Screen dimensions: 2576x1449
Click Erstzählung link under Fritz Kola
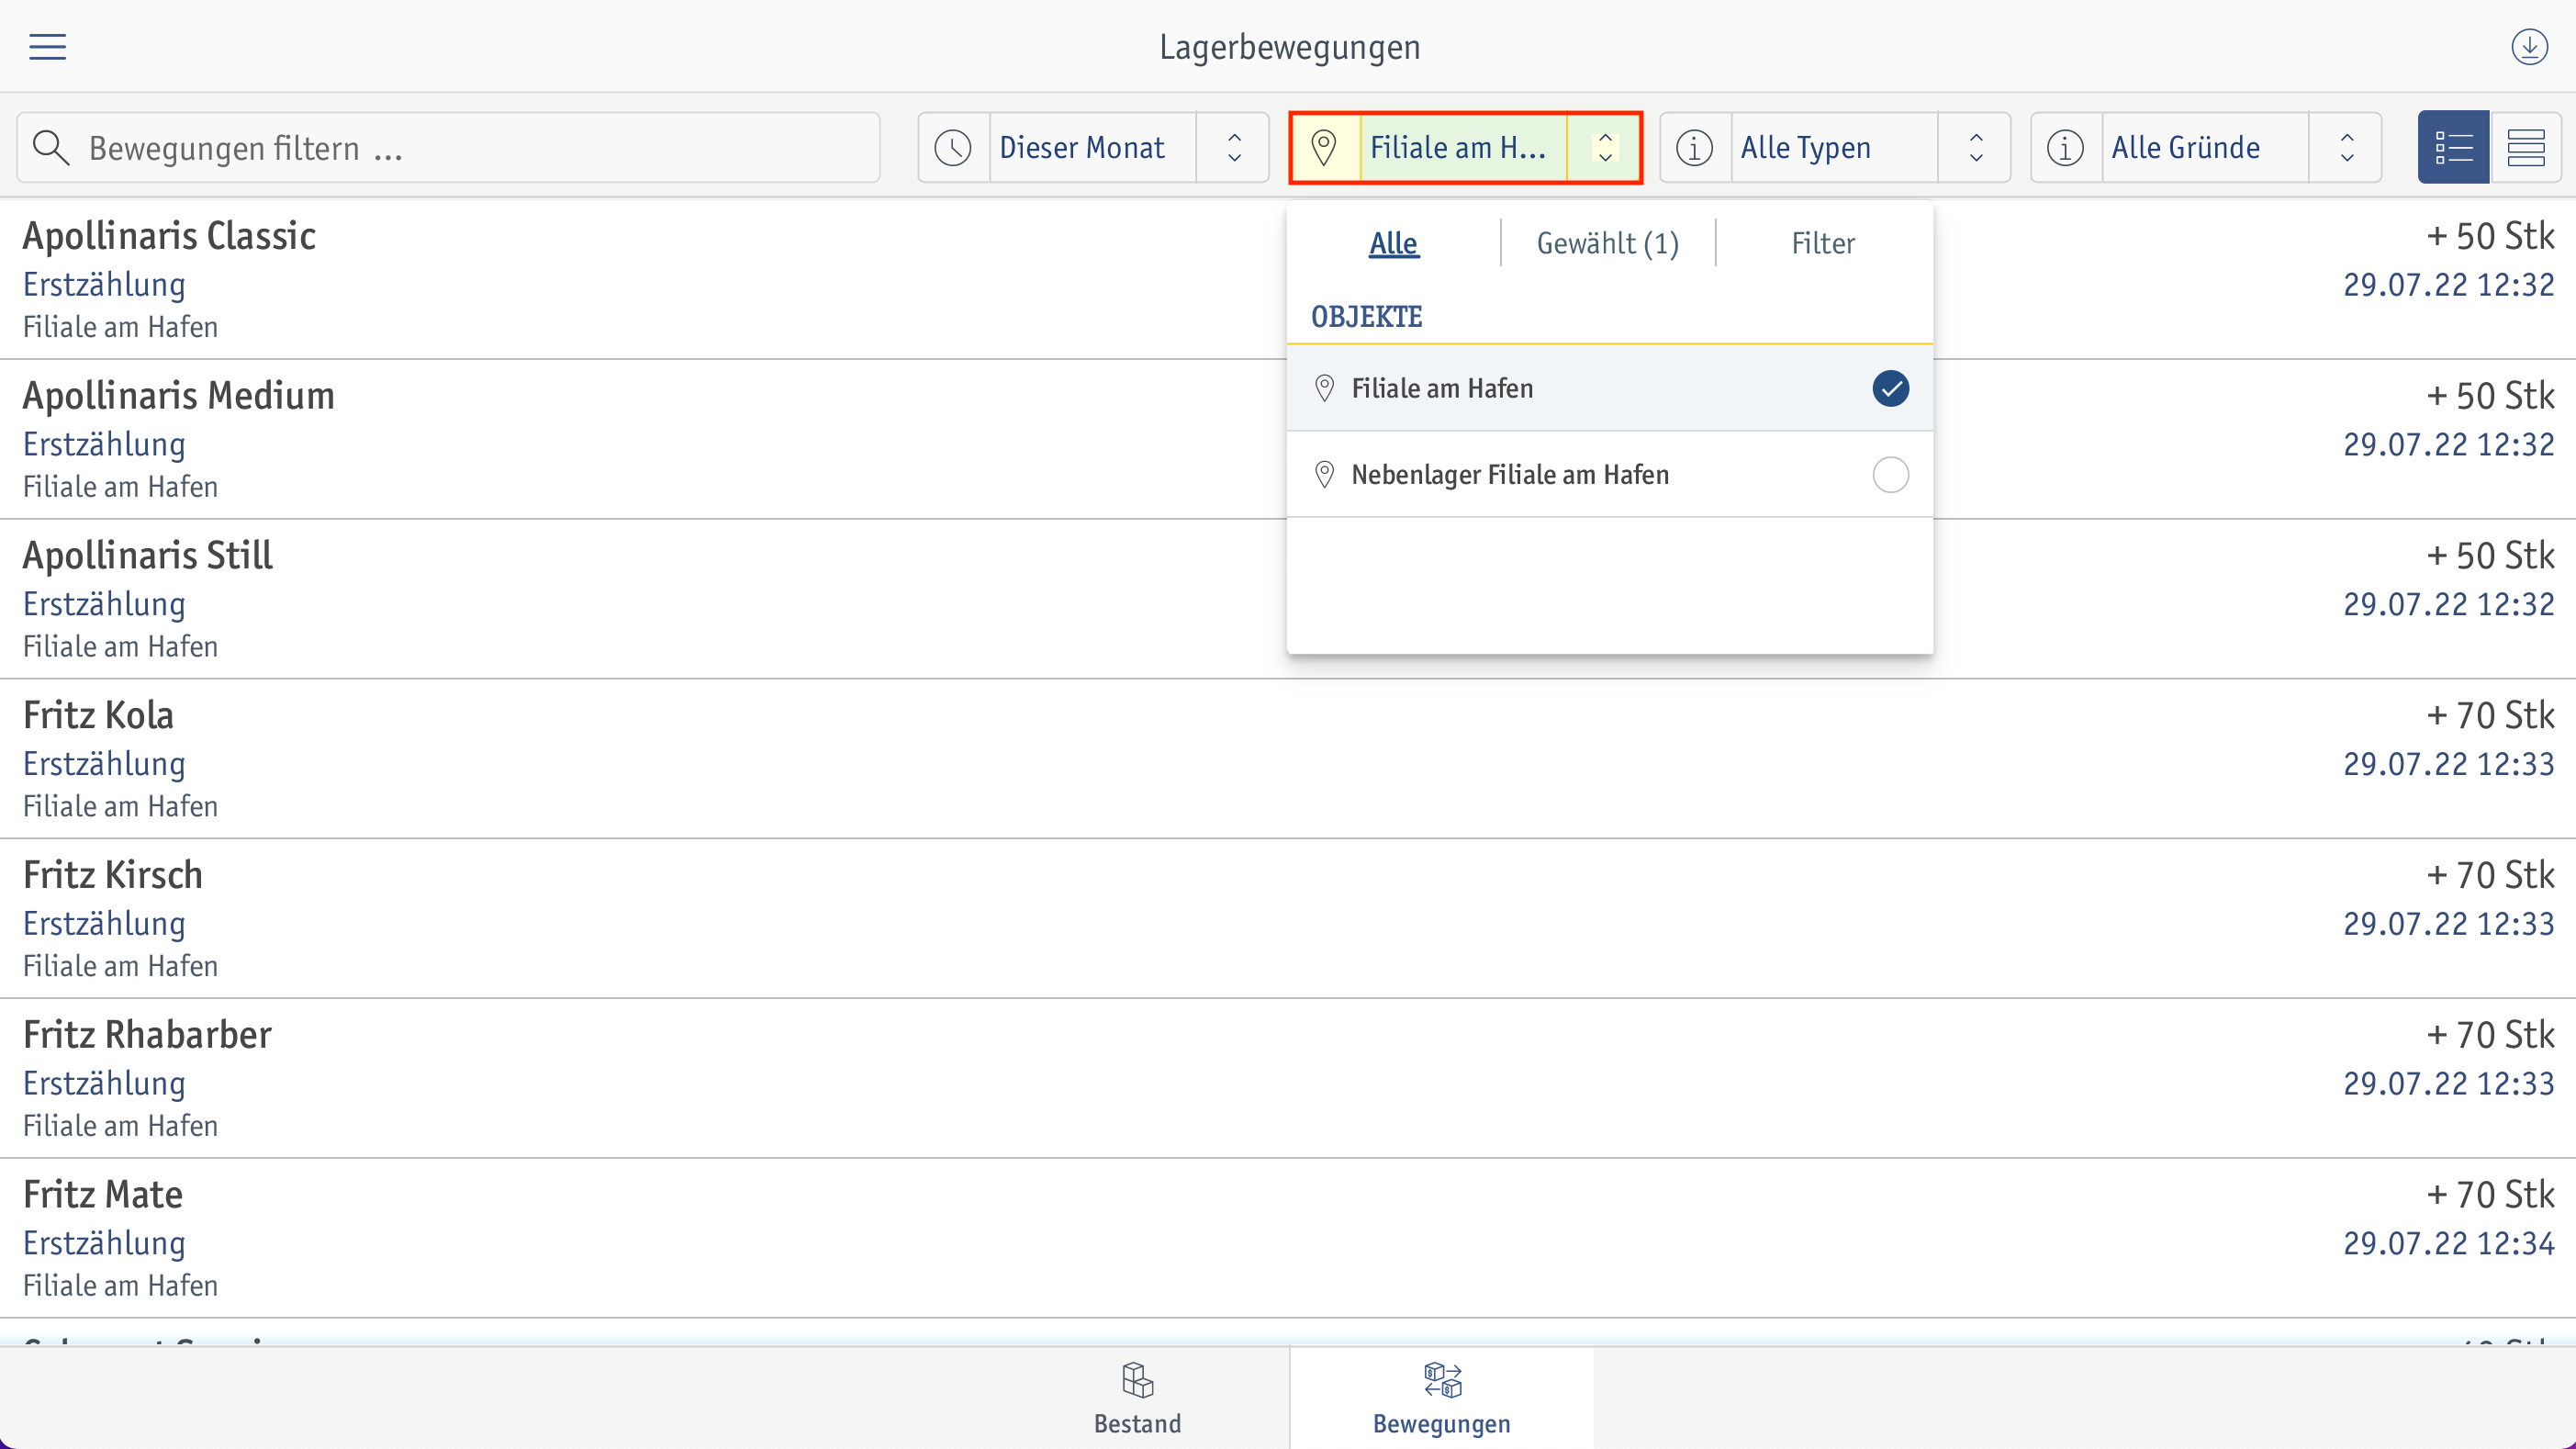(x=104, y=764)
